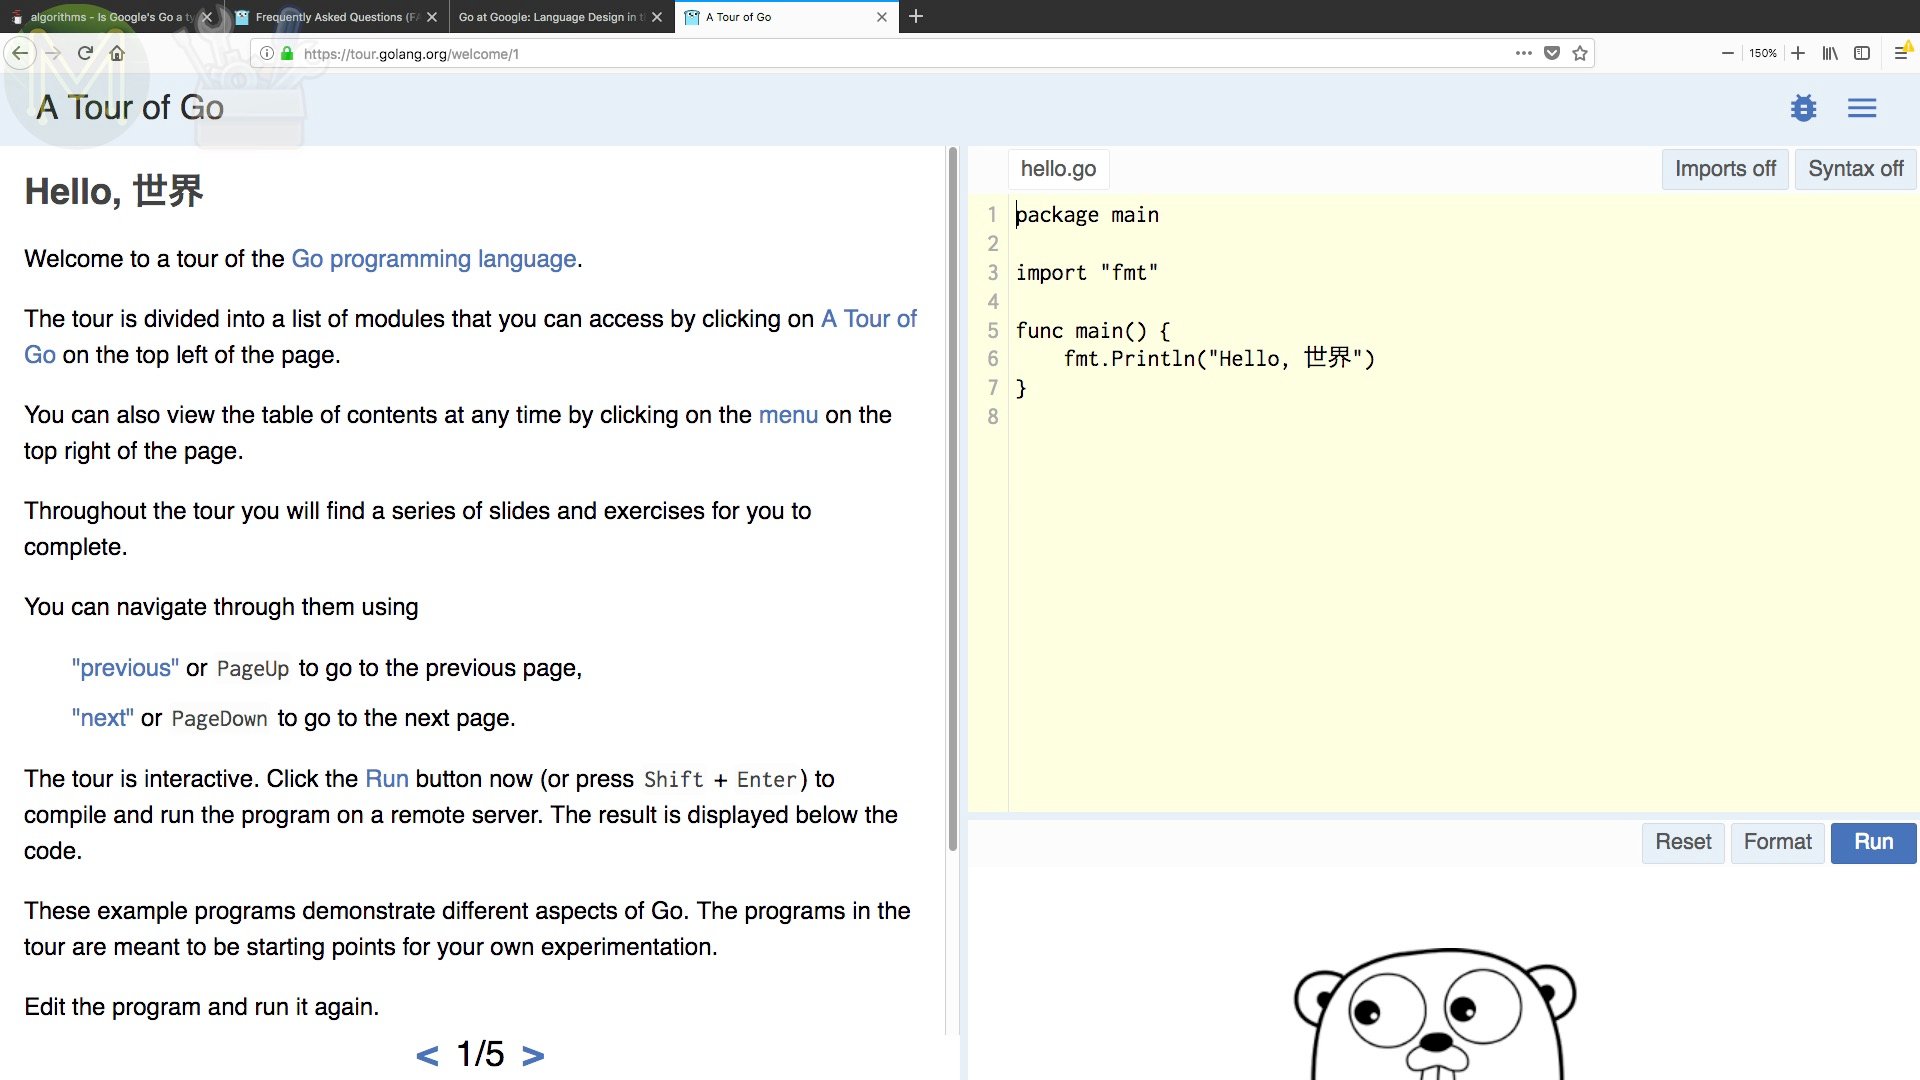Image resolution: width=1920 pixels, height=1080 pixels.
Task: Run the program with Run button
Action: (x=1873, y=842)
